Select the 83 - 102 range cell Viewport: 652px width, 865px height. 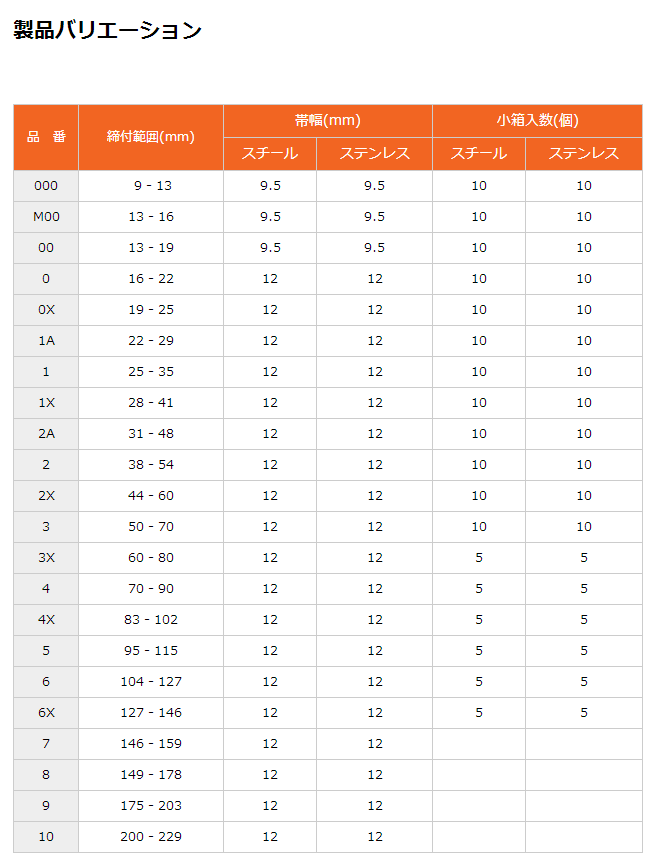151,620
